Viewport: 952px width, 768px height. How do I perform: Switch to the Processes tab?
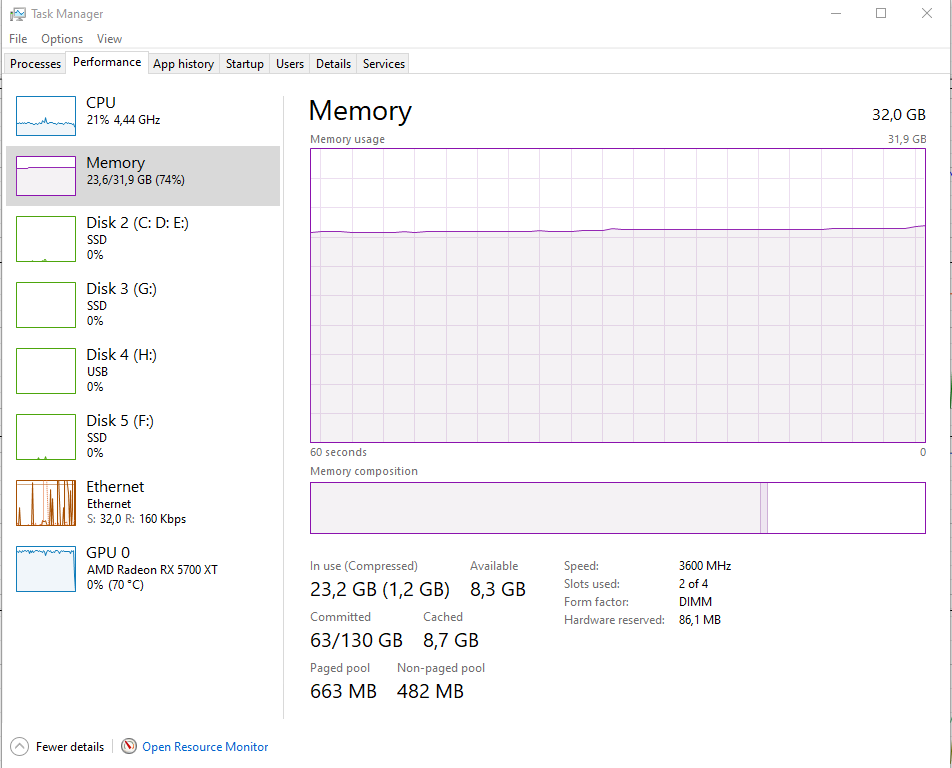pyautogui.click(x=36, y=64)
